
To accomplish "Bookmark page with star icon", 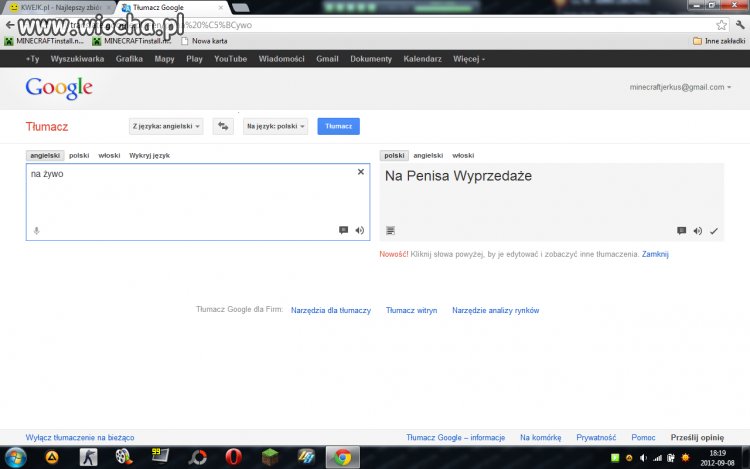I will pyautogui.click(x=721, y=25).
